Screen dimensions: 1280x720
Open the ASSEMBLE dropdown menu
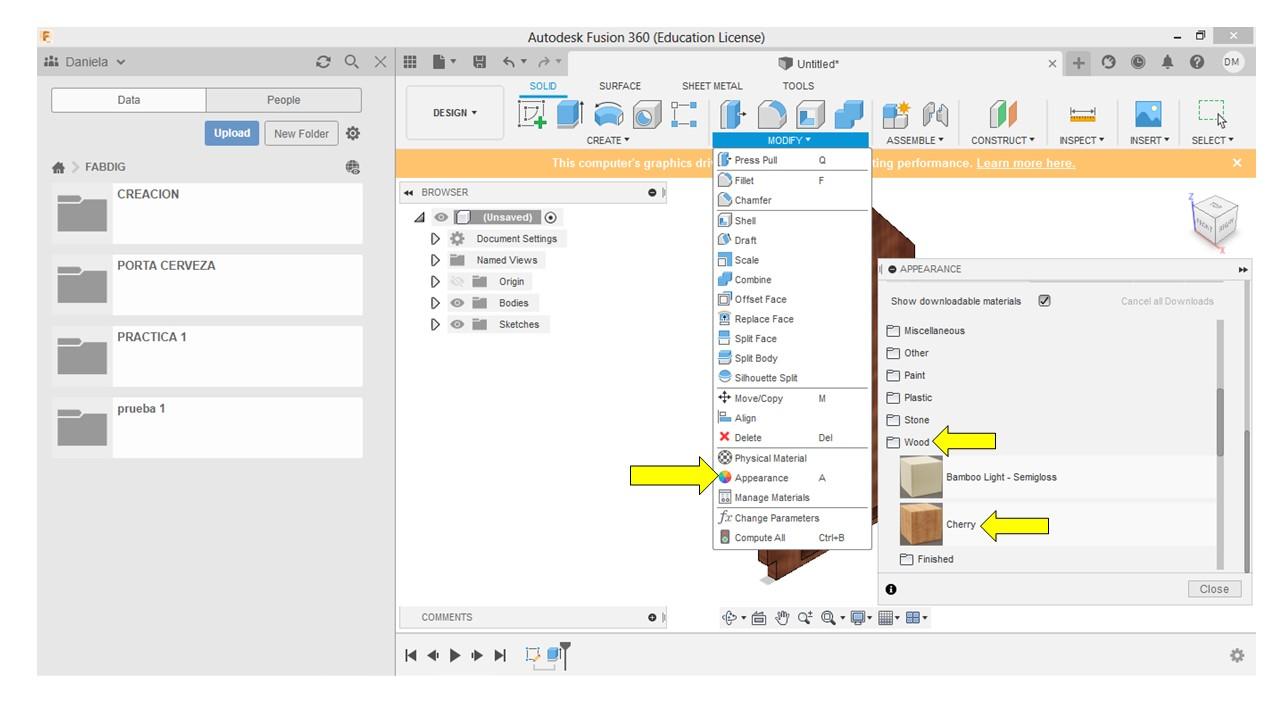[915, 141]
